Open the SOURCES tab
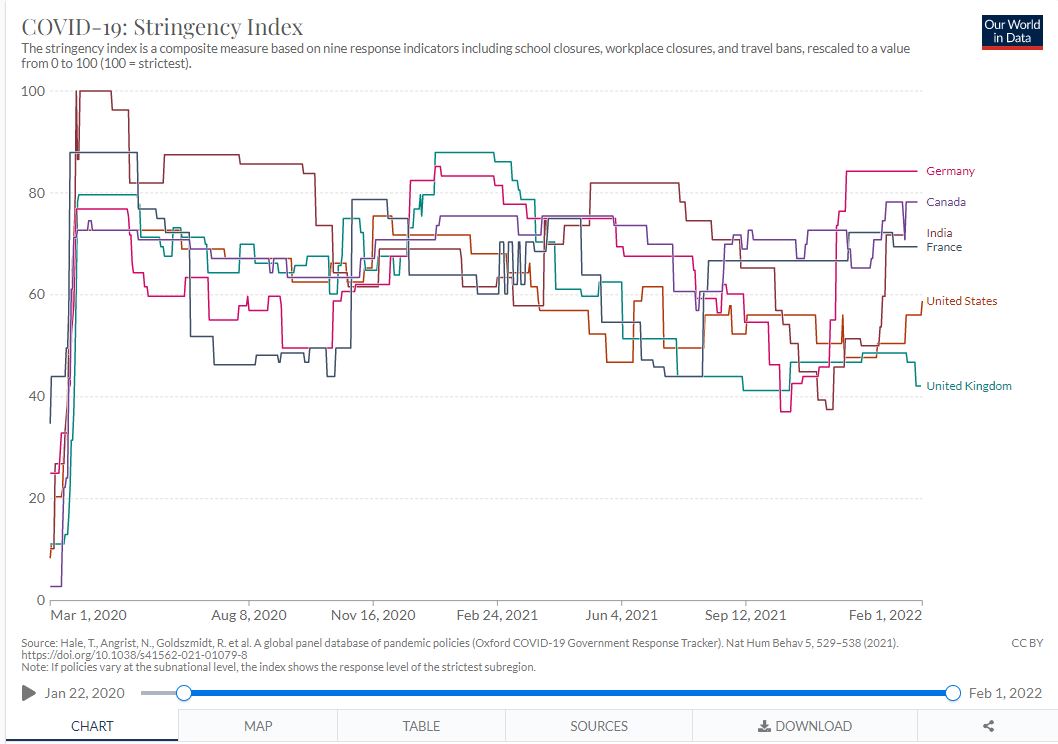Image resolution: width=1058 pixels, height=744 pixels. point(599,726)
